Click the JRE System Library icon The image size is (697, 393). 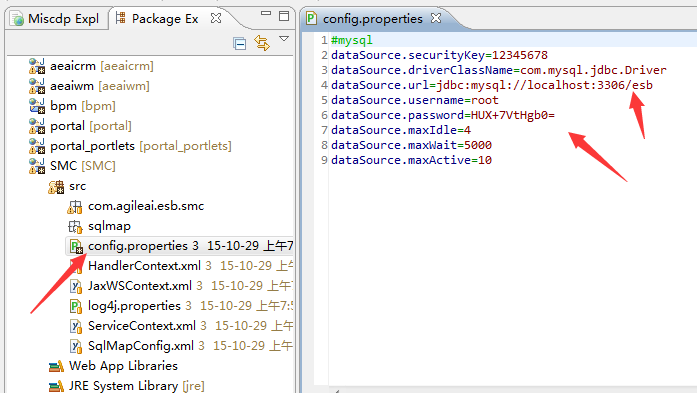pos(56,386)
